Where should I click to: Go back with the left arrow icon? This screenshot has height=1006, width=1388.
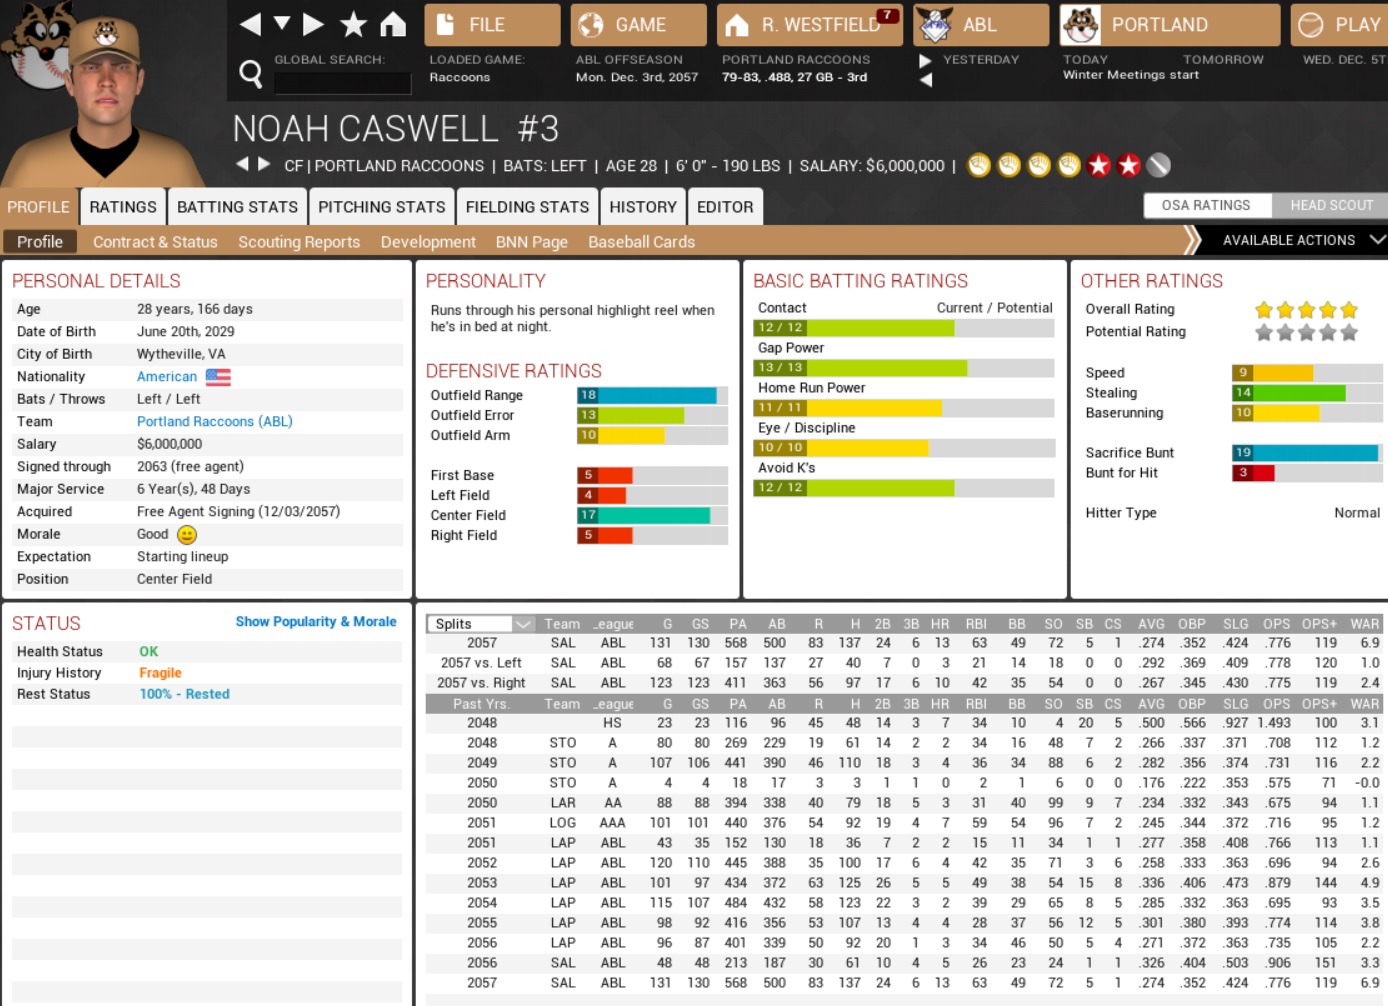[x=250, y=25]
